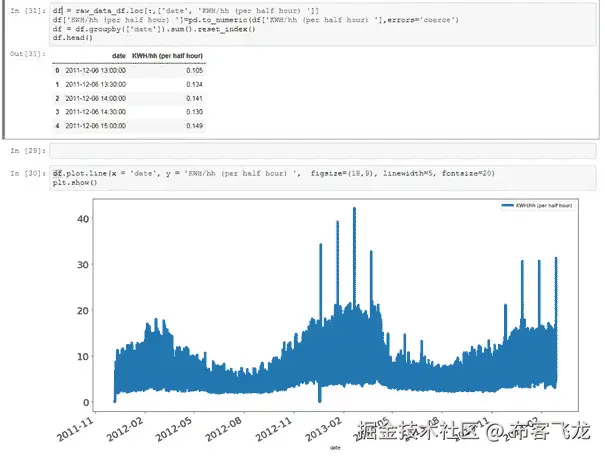Click y-axis tick label 10
The image size is (605, 456).
(x=83, y=356)
